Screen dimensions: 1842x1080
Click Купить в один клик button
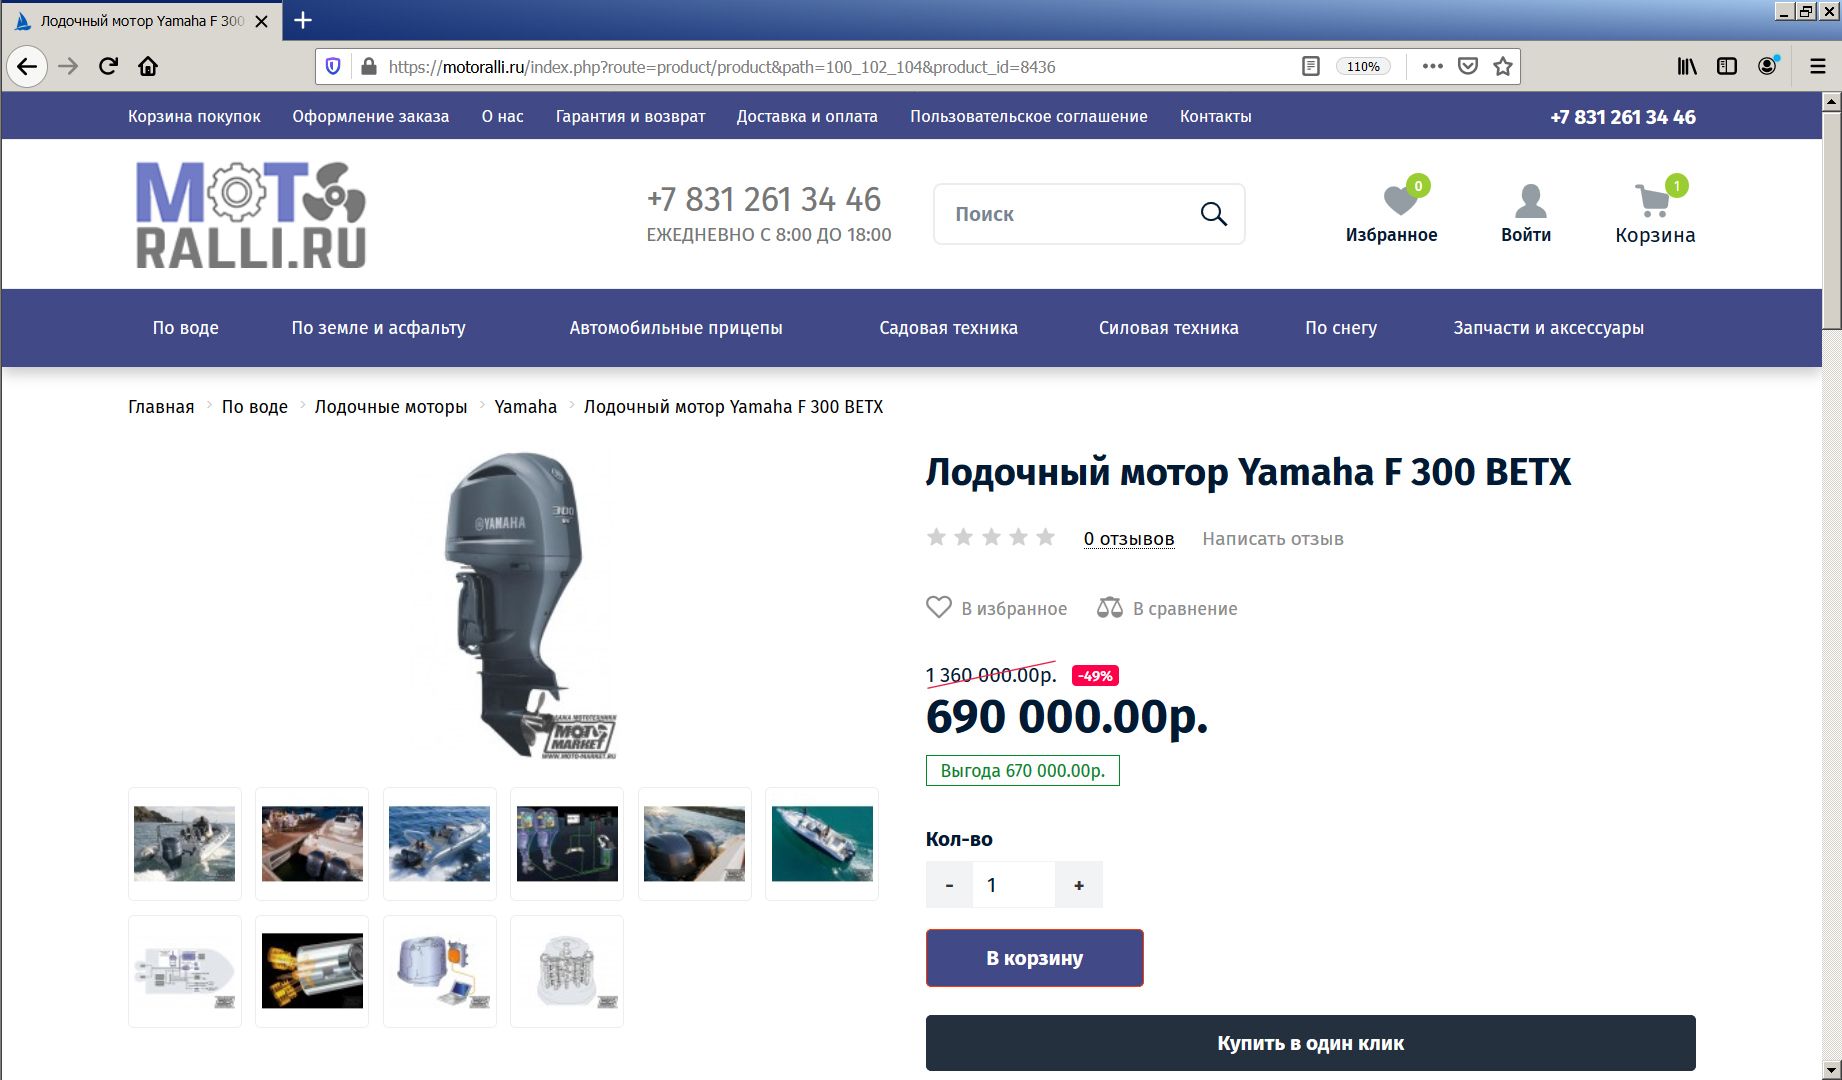pyautogui.click(x=1311, y=1043)
